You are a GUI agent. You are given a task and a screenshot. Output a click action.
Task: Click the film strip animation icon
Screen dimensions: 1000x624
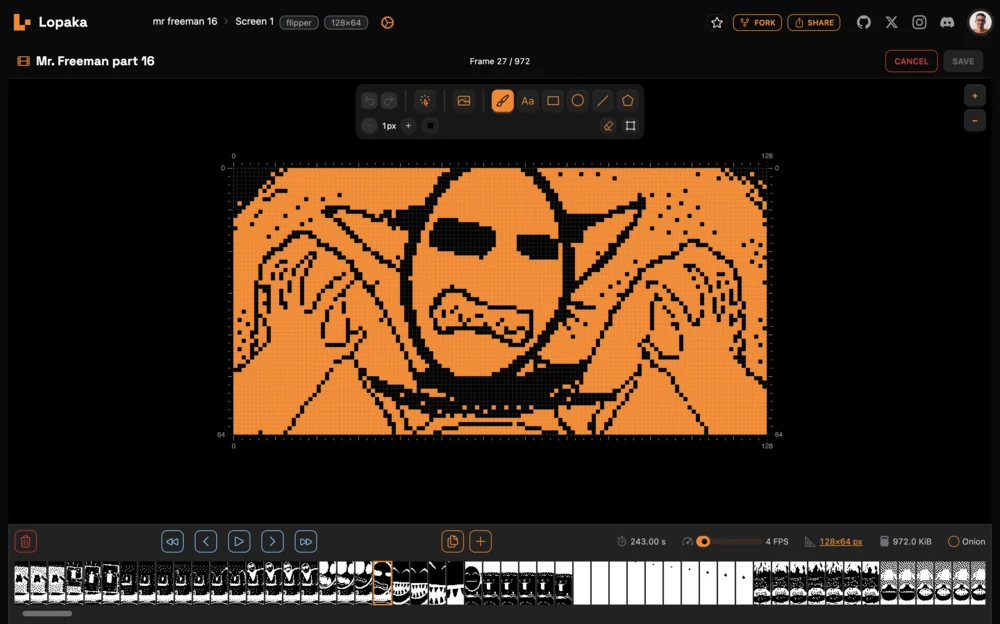point(24,61)
